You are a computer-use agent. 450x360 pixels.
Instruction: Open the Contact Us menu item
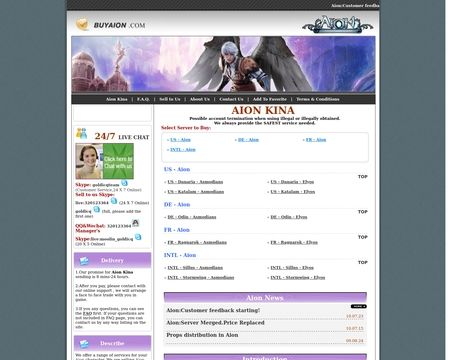tap(231, 99)
